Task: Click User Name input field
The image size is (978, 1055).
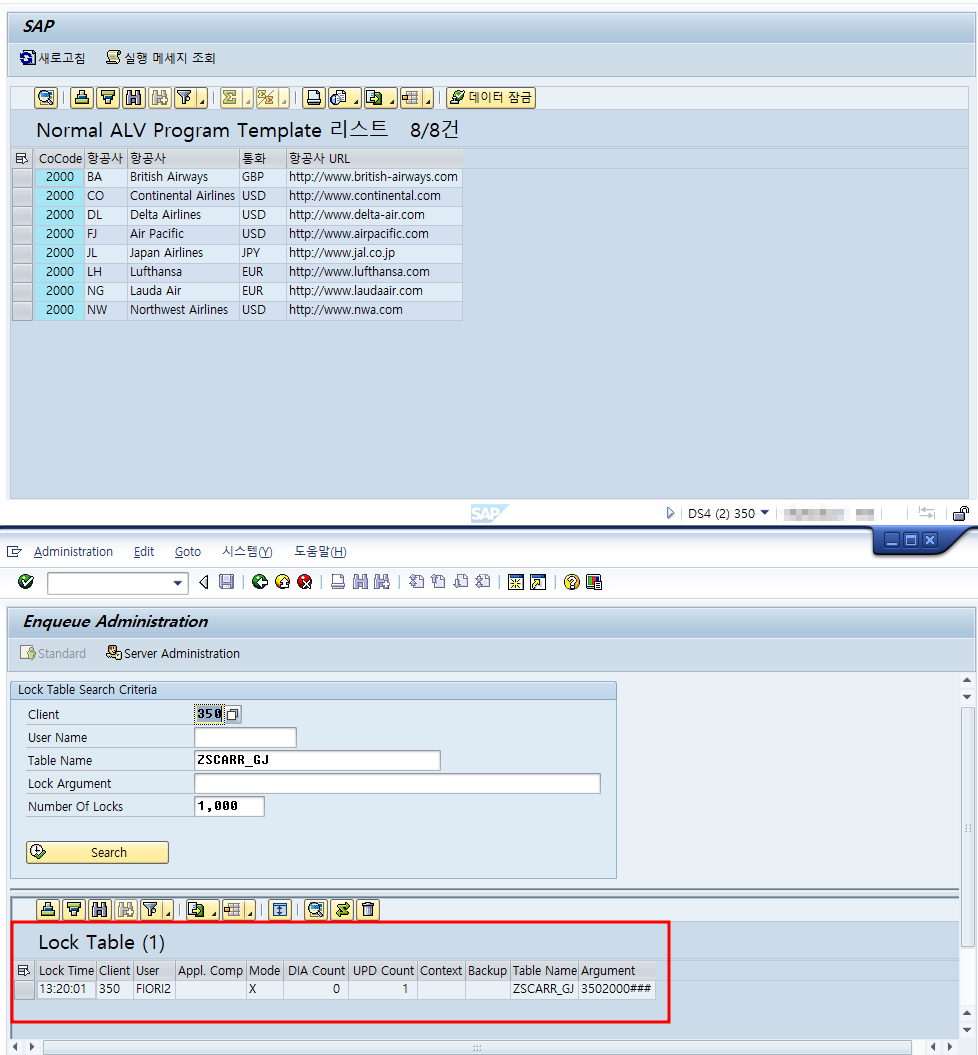Action: tap(246, 737)
